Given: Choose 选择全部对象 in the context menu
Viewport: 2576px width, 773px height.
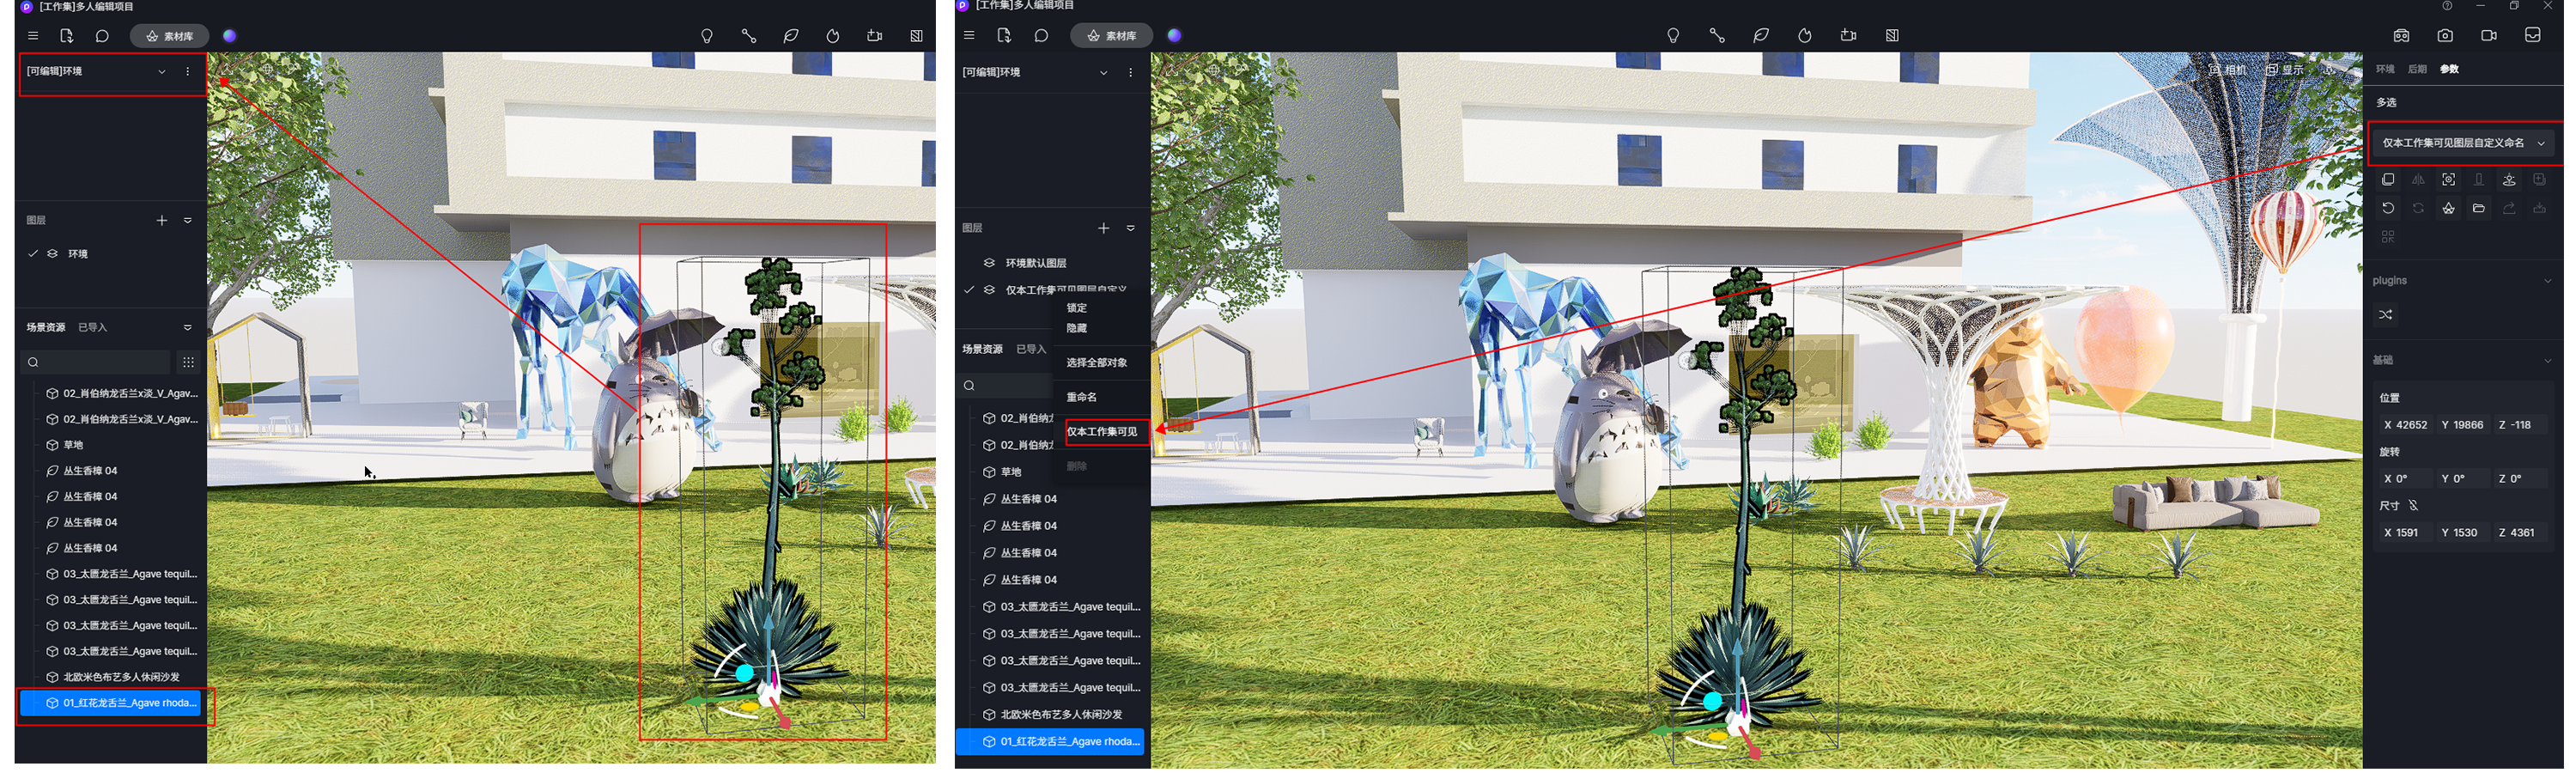Looking at the screenshot, I should [1096, 362].
